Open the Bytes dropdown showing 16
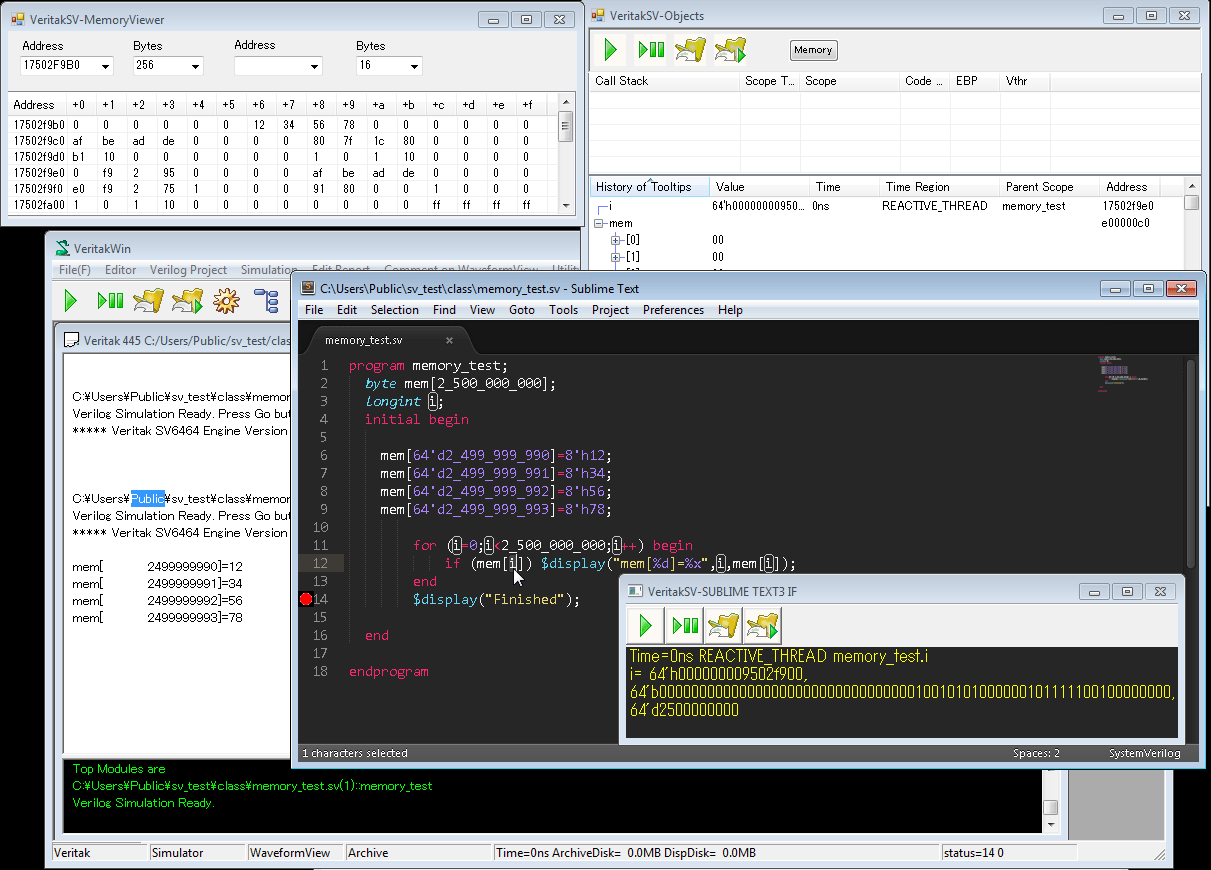 [x=414, y=67]
